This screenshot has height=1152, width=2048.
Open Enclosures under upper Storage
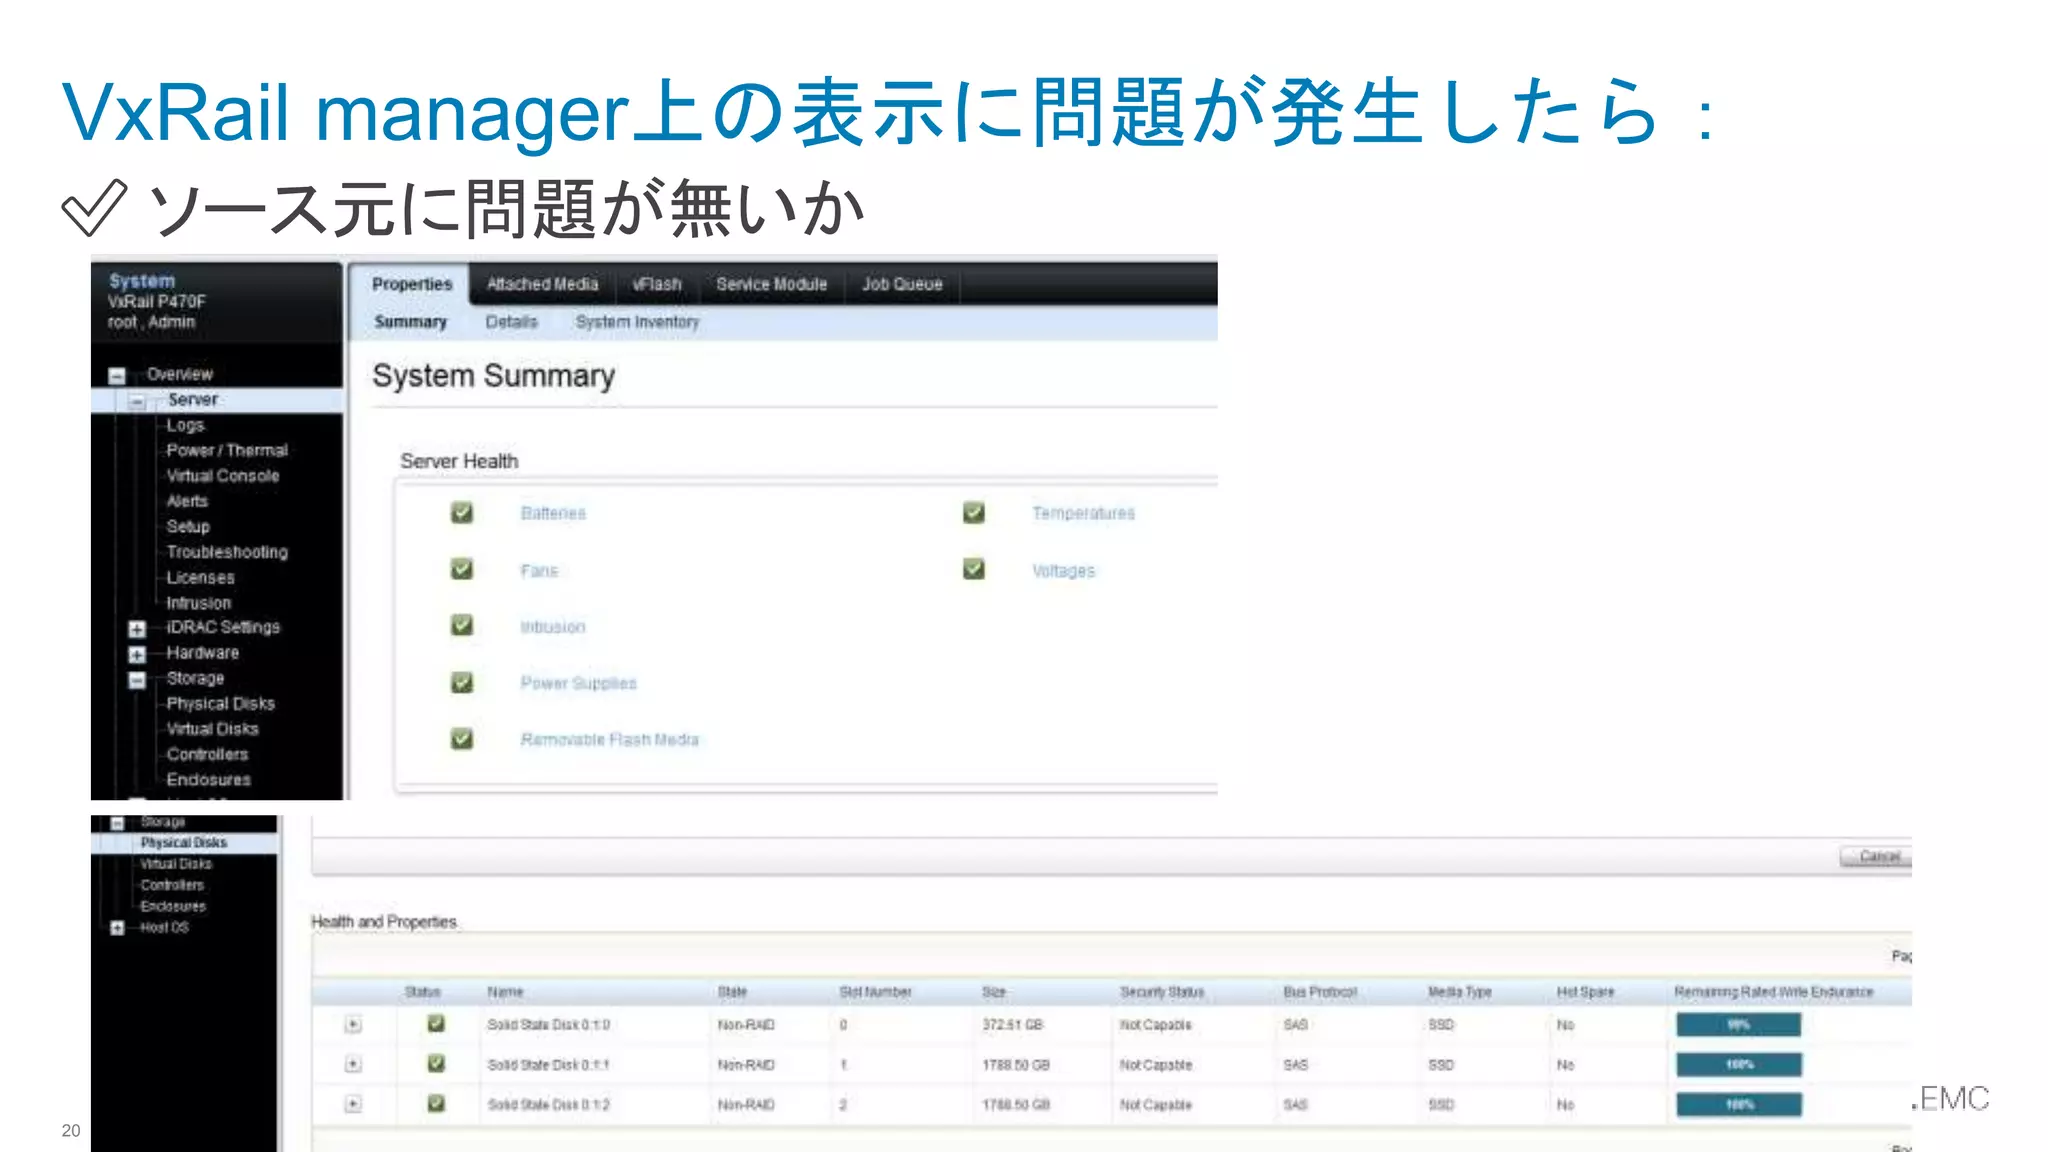point(208,779)
